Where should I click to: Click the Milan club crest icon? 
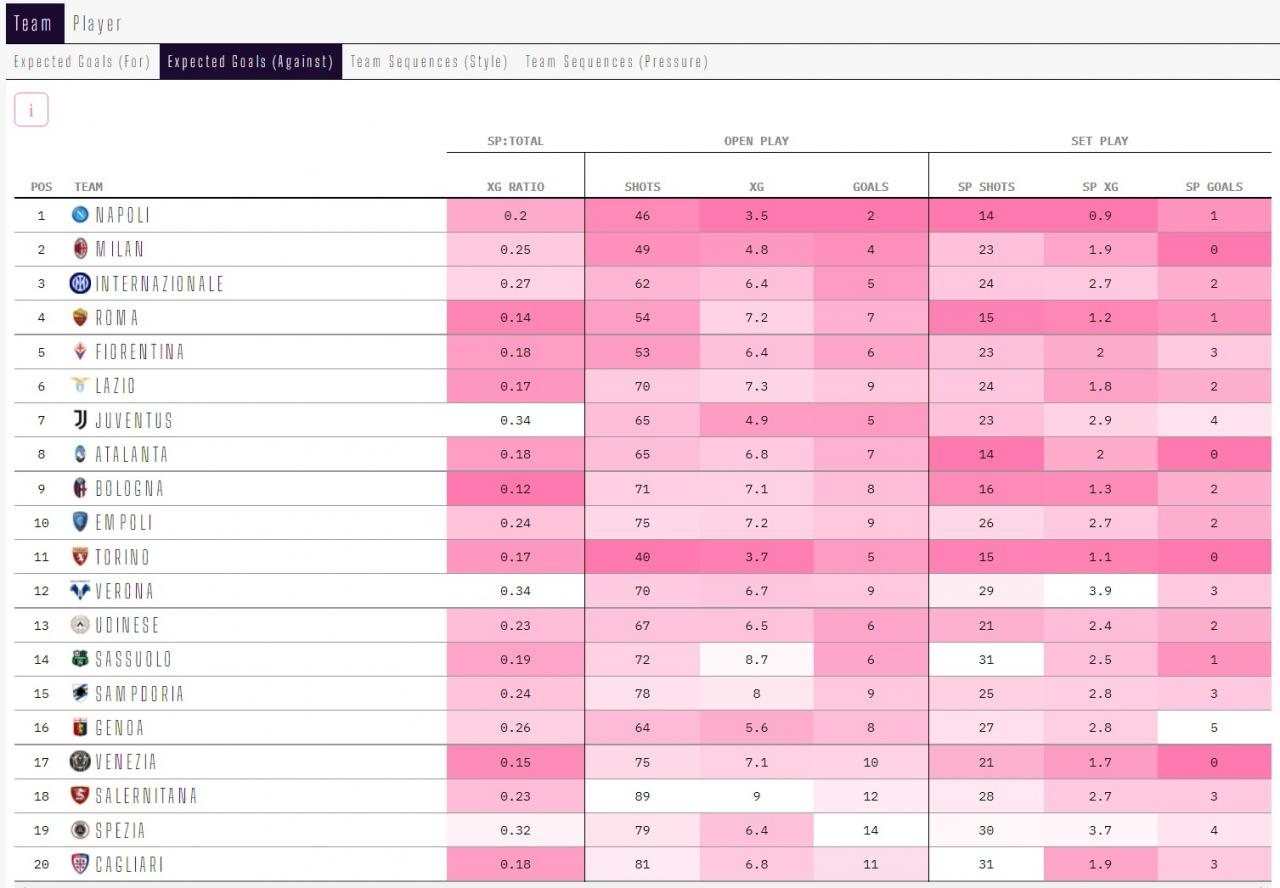[x=80, y=249]
